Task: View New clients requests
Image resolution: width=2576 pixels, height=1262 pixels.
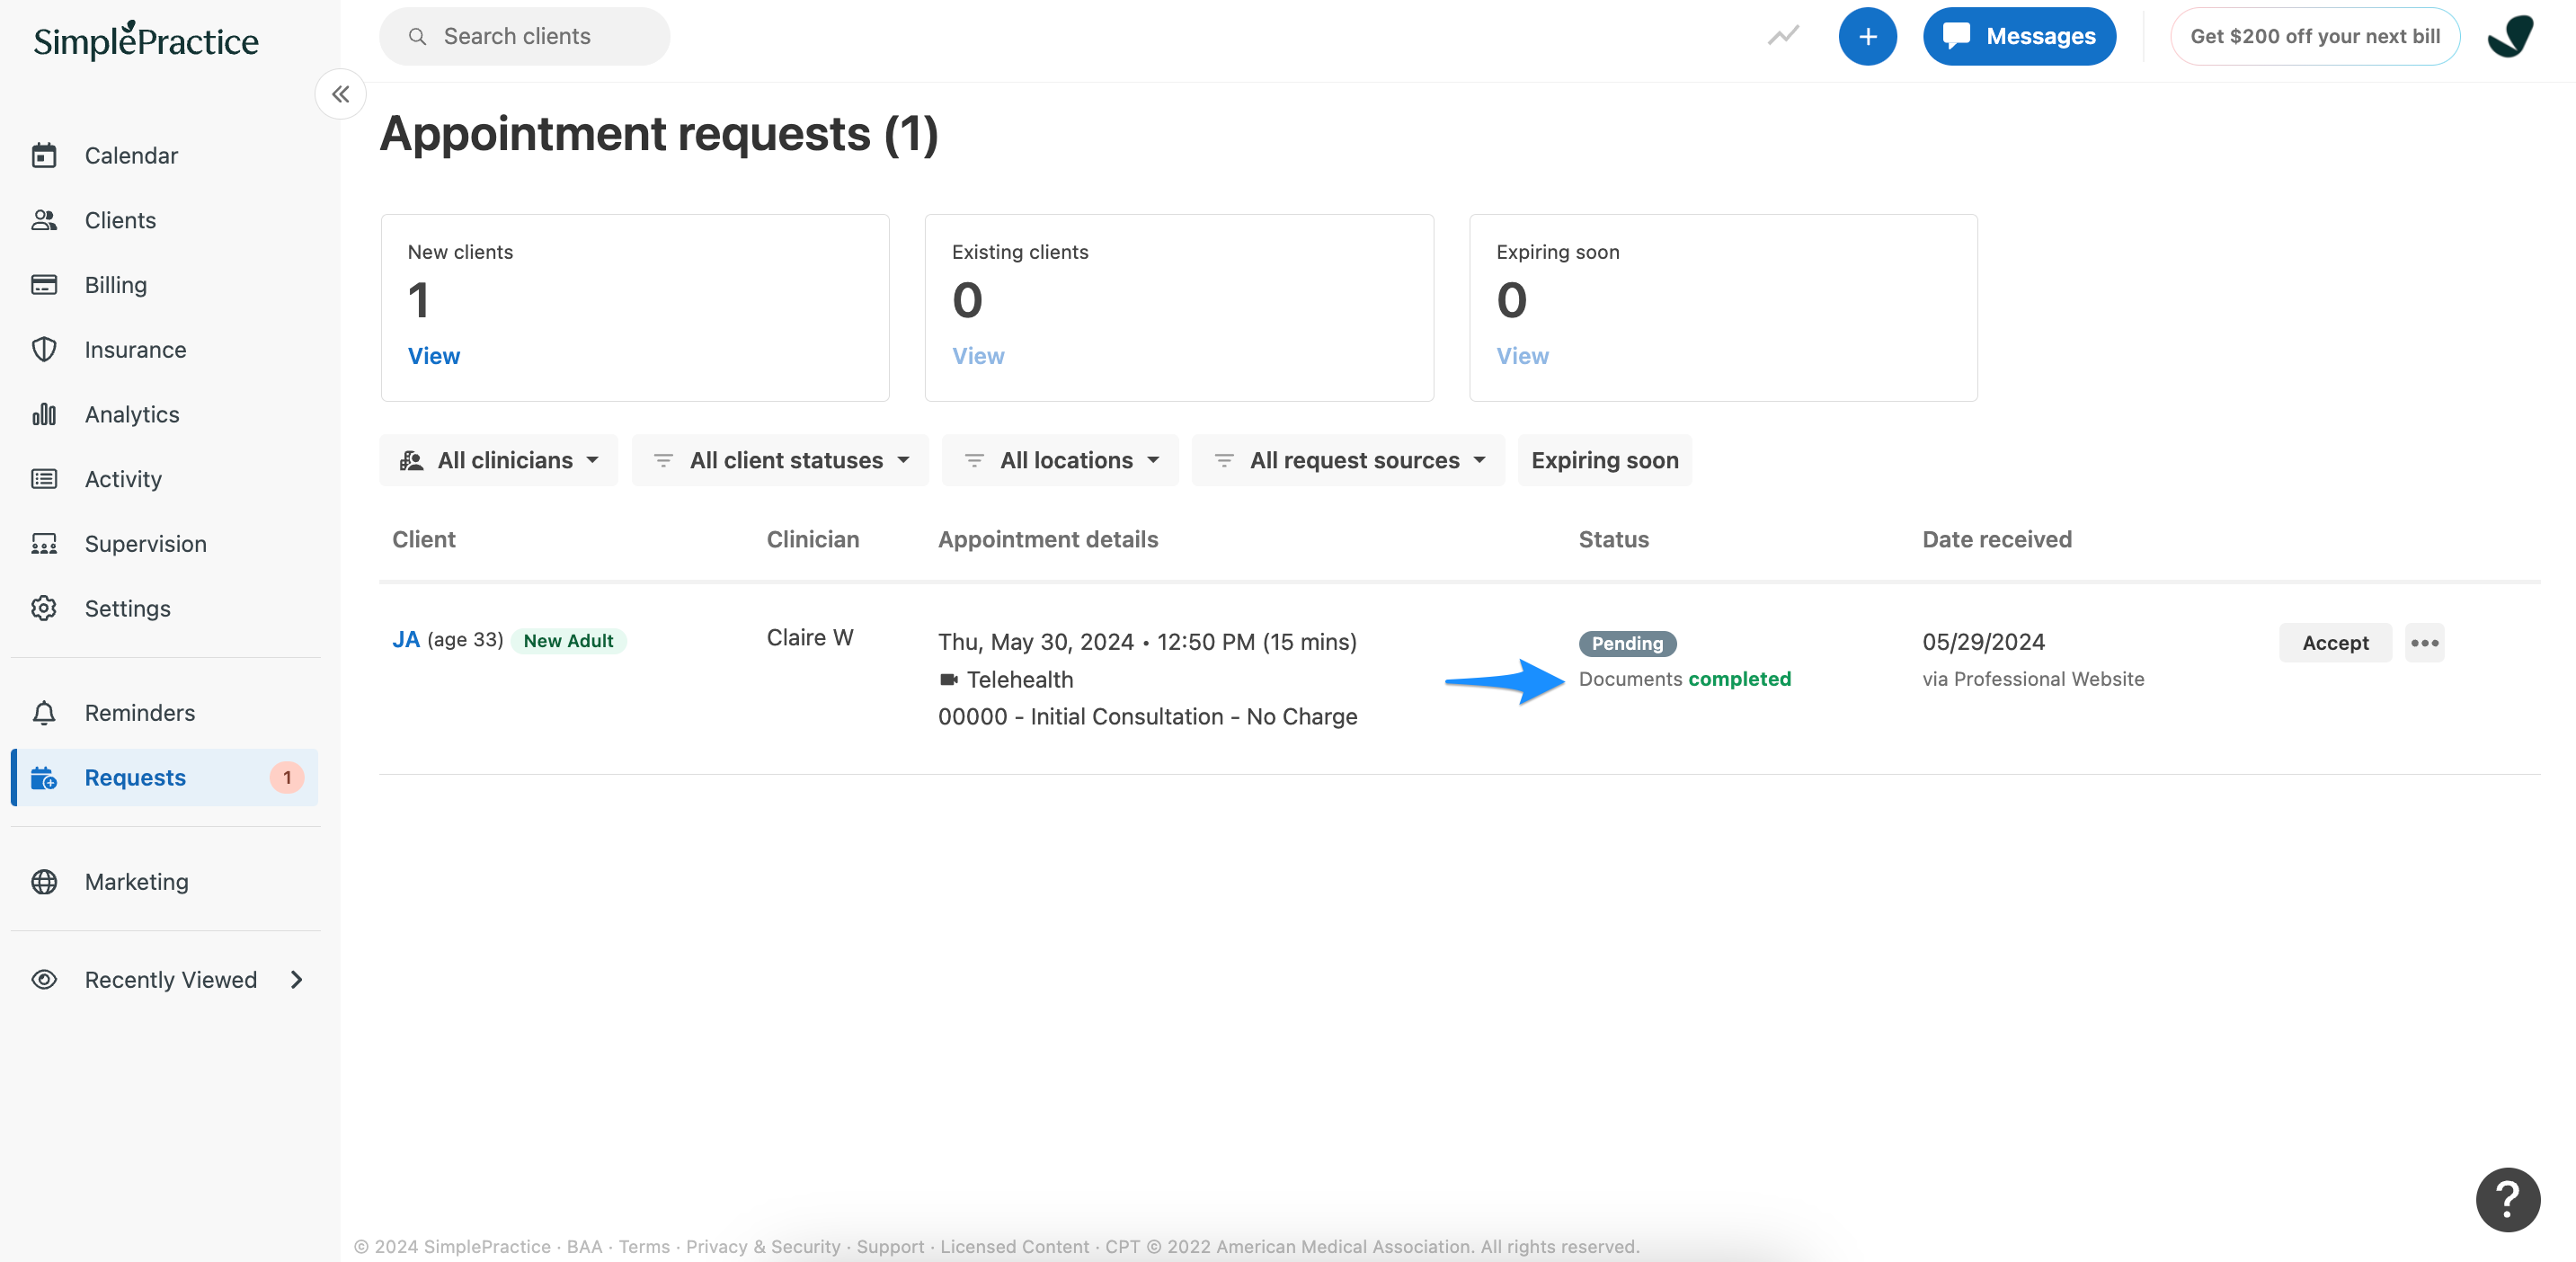Action: tap(434, 356)
